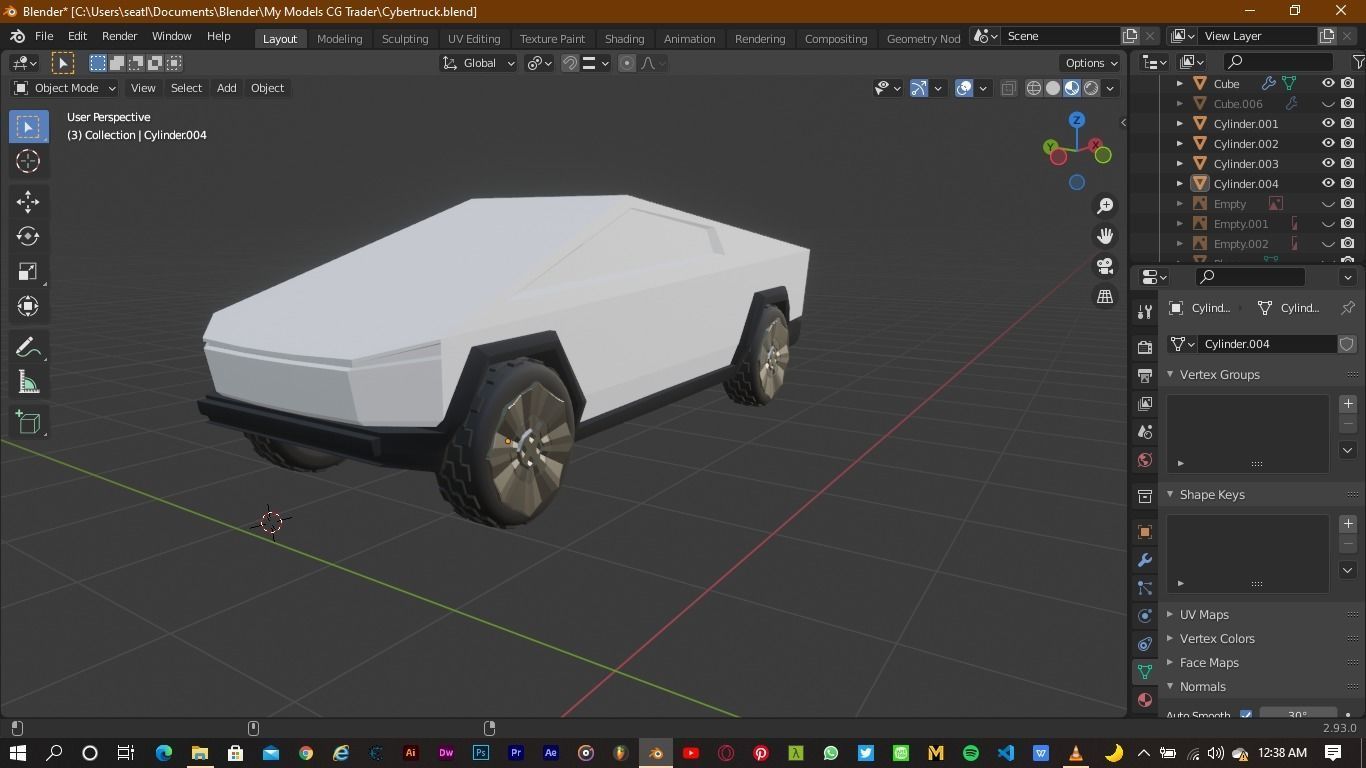The height and width of the screenshot is (768, 1366).
Task: Open the Physics properties tab
Action: [1145, 616]
